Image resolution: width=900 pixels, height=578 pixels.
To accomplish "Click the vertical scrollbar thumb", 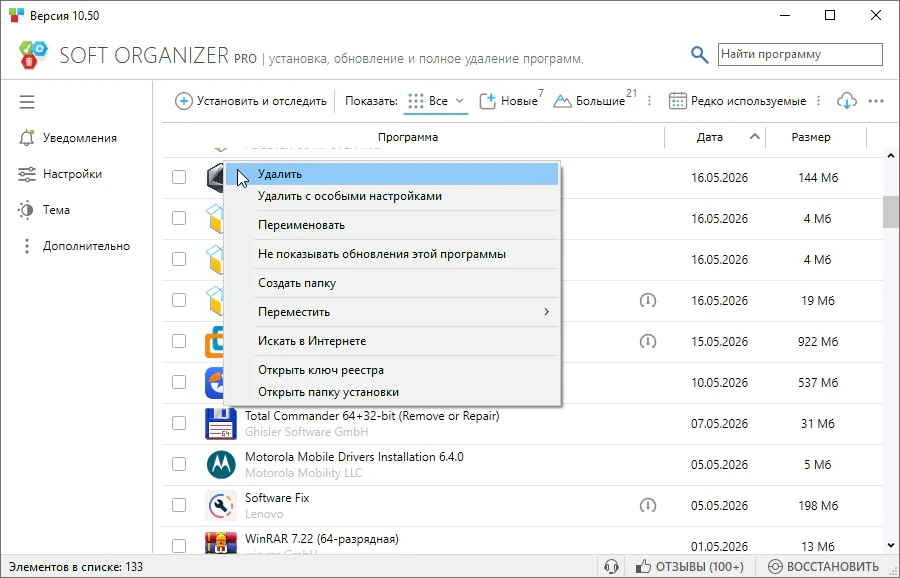I will click(891, 212).
